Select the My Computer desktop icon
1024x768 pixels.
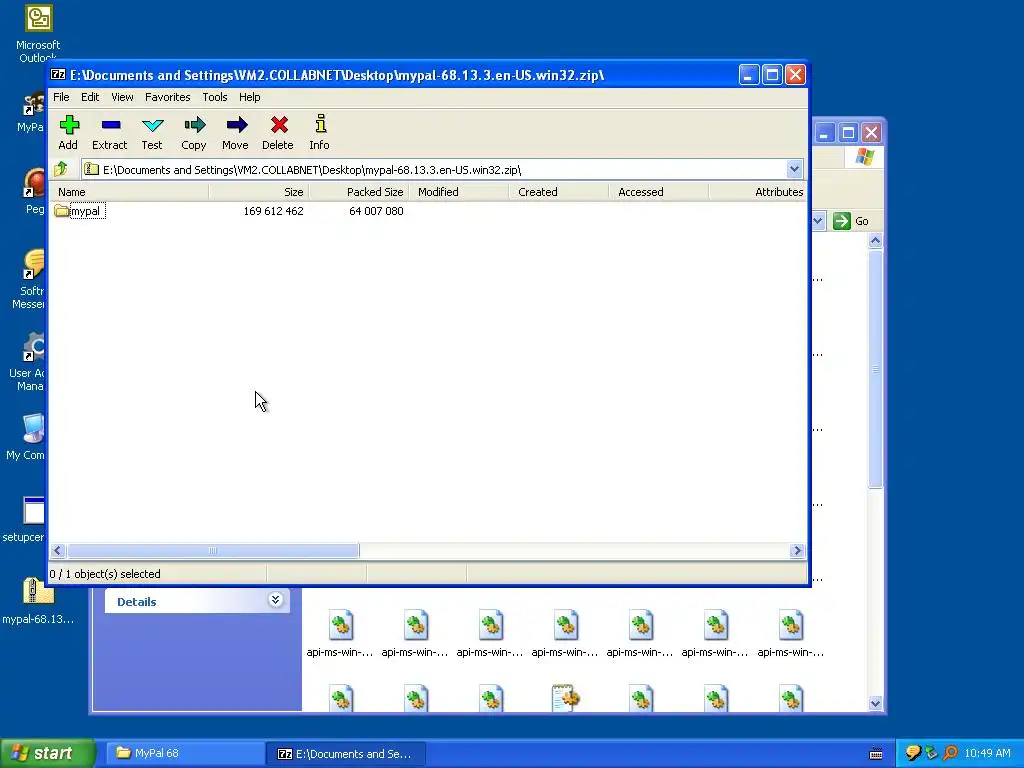click(26, 438)
